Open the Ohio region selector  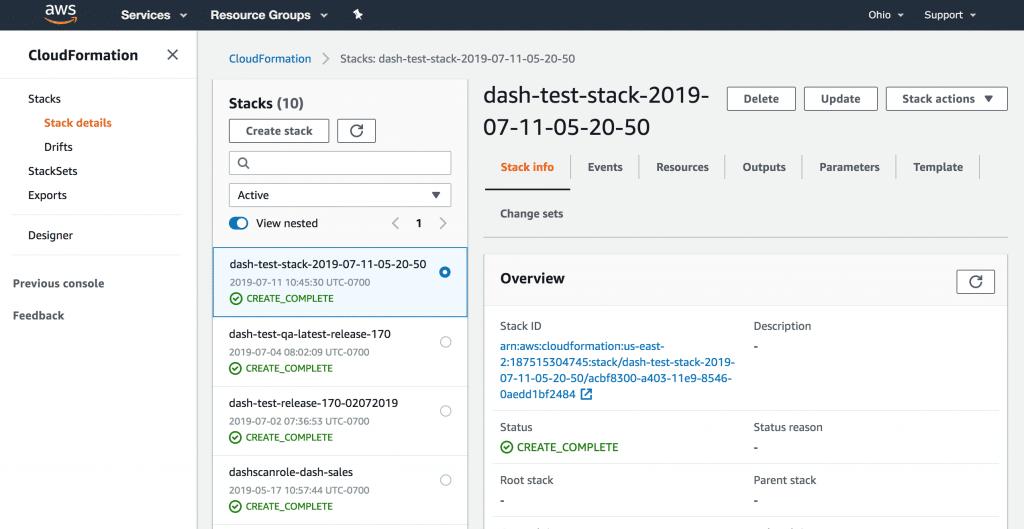pyautogui.click(x=886, y=15)
